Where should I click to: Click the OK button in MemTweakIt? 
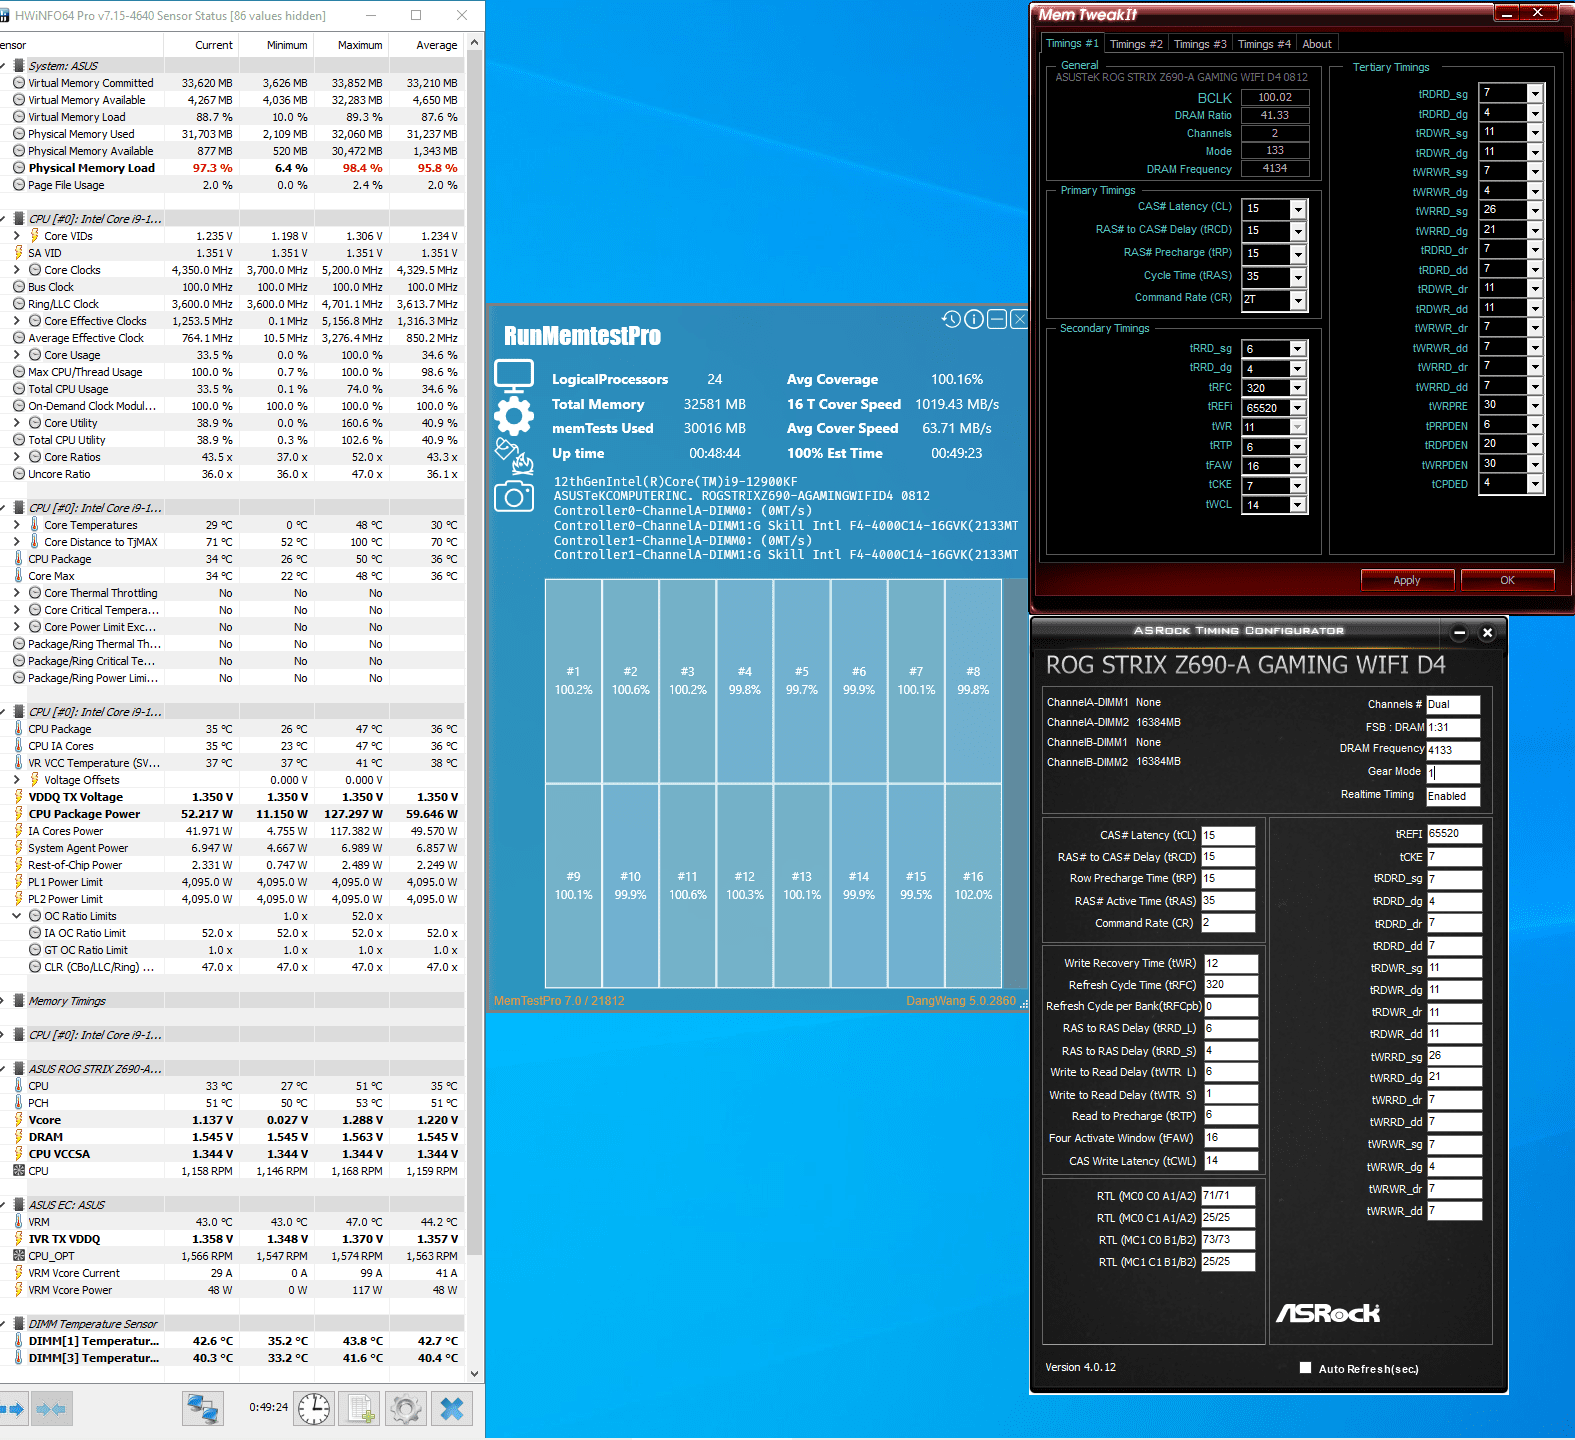[x=1507, y=580]
